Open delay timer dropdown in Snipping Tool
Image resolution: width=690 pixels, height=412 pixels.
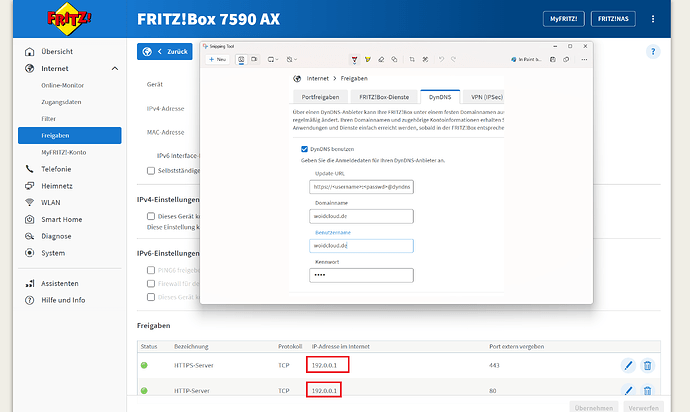click(x=292, y=59)
